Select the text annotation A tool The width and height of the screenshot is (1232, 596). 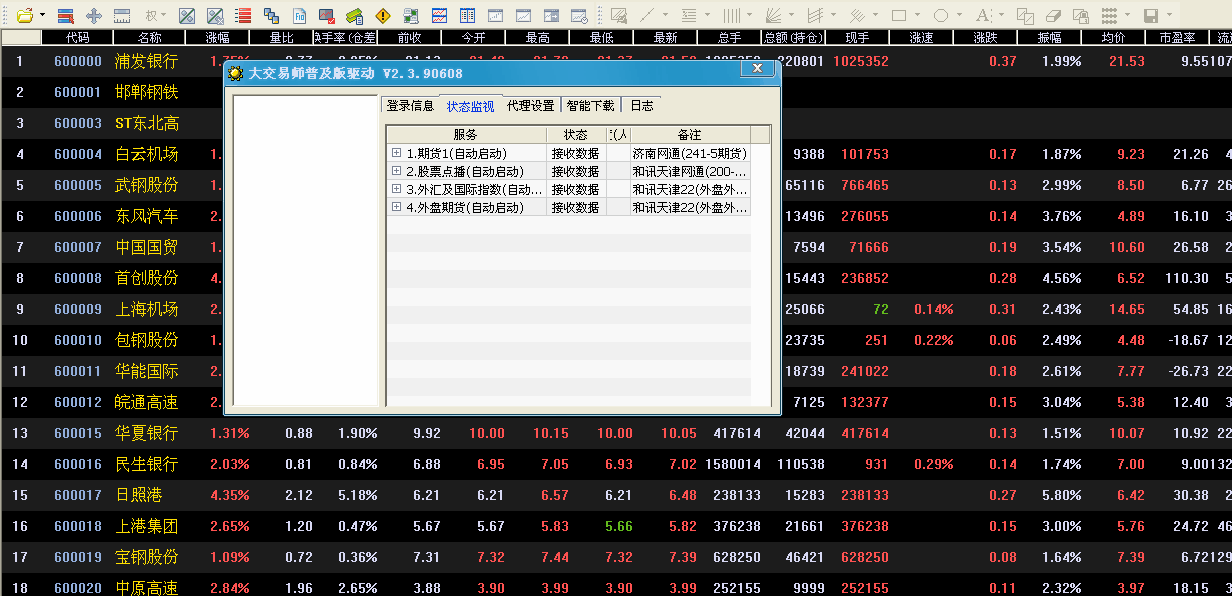[983, 16]
